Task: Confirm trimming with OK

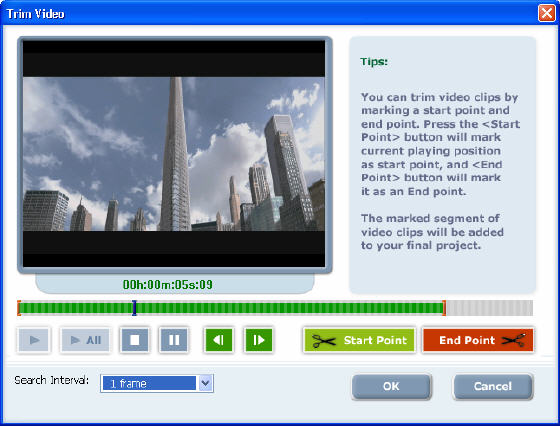Action: [391, 386]
